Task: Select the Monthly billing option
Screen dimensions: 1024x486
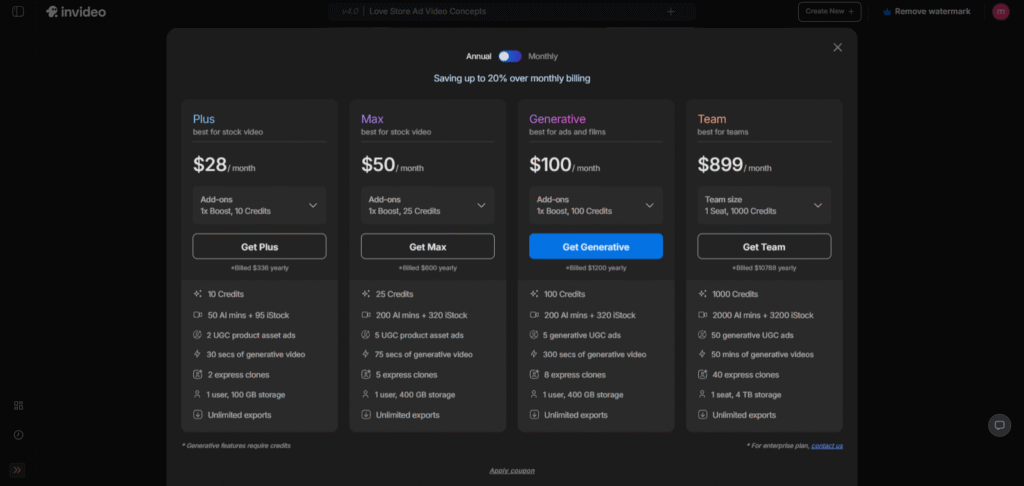Action: click(x=543, y=56)
